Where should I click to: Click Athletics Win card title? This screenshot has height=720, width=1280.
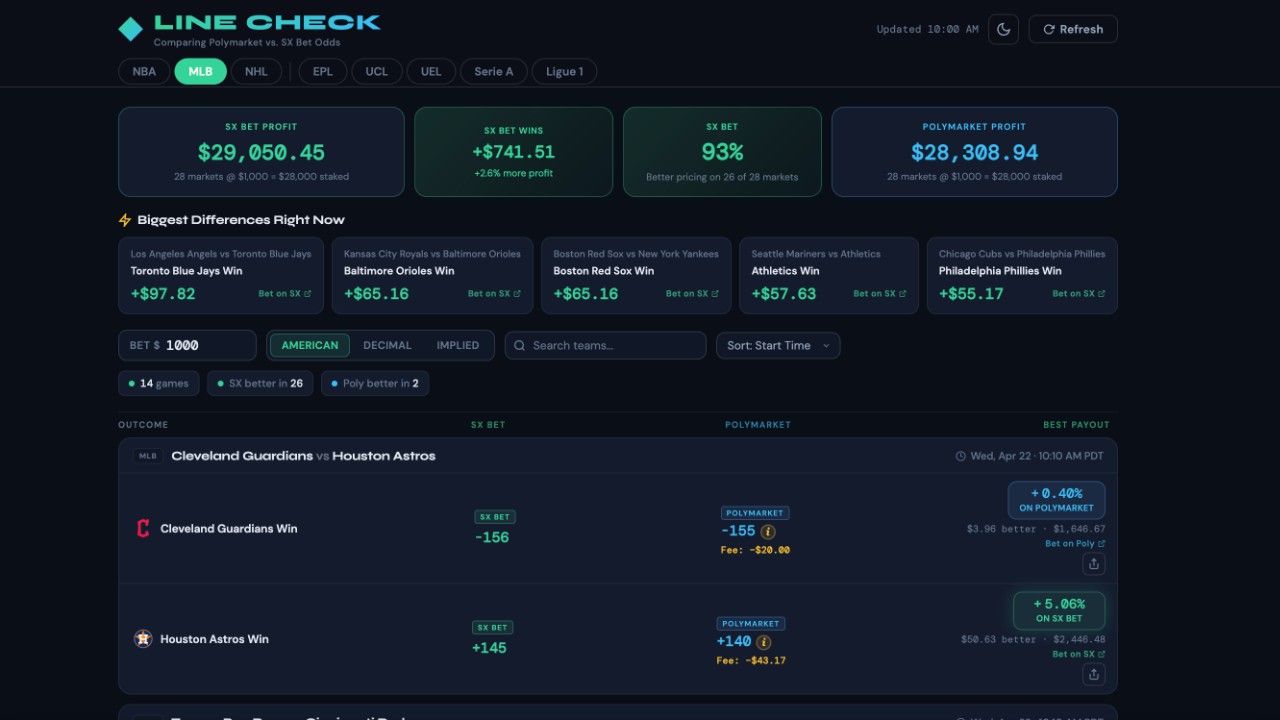(x=785, y=271)
